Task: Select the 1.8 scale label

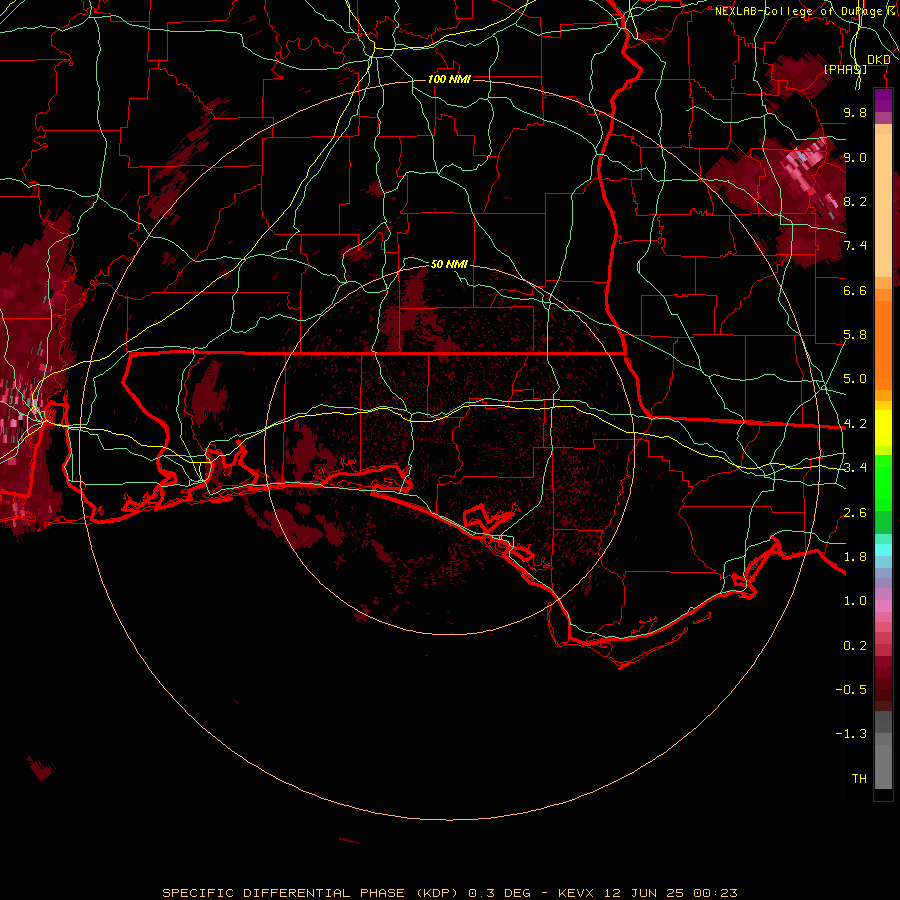Action: click(x=855, y=557)
